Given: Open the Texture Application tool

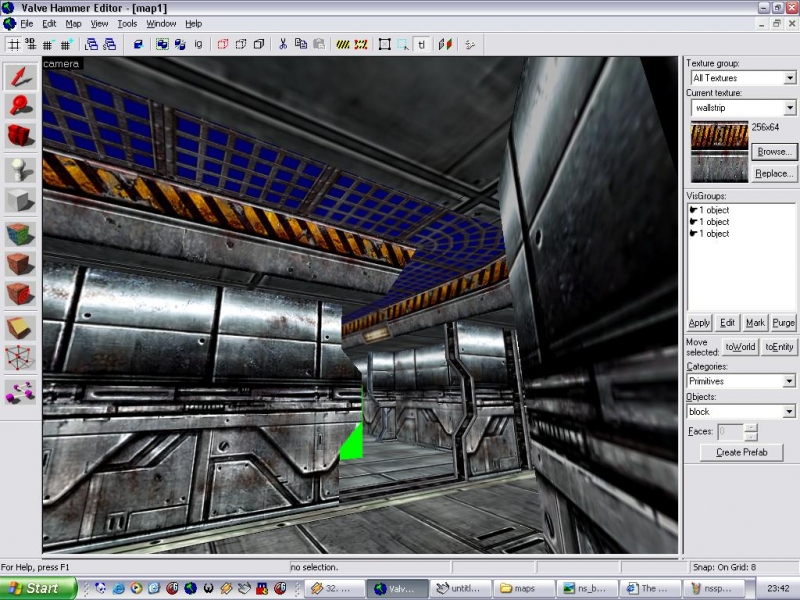Looking at the screenshot, I should (20, 235).
